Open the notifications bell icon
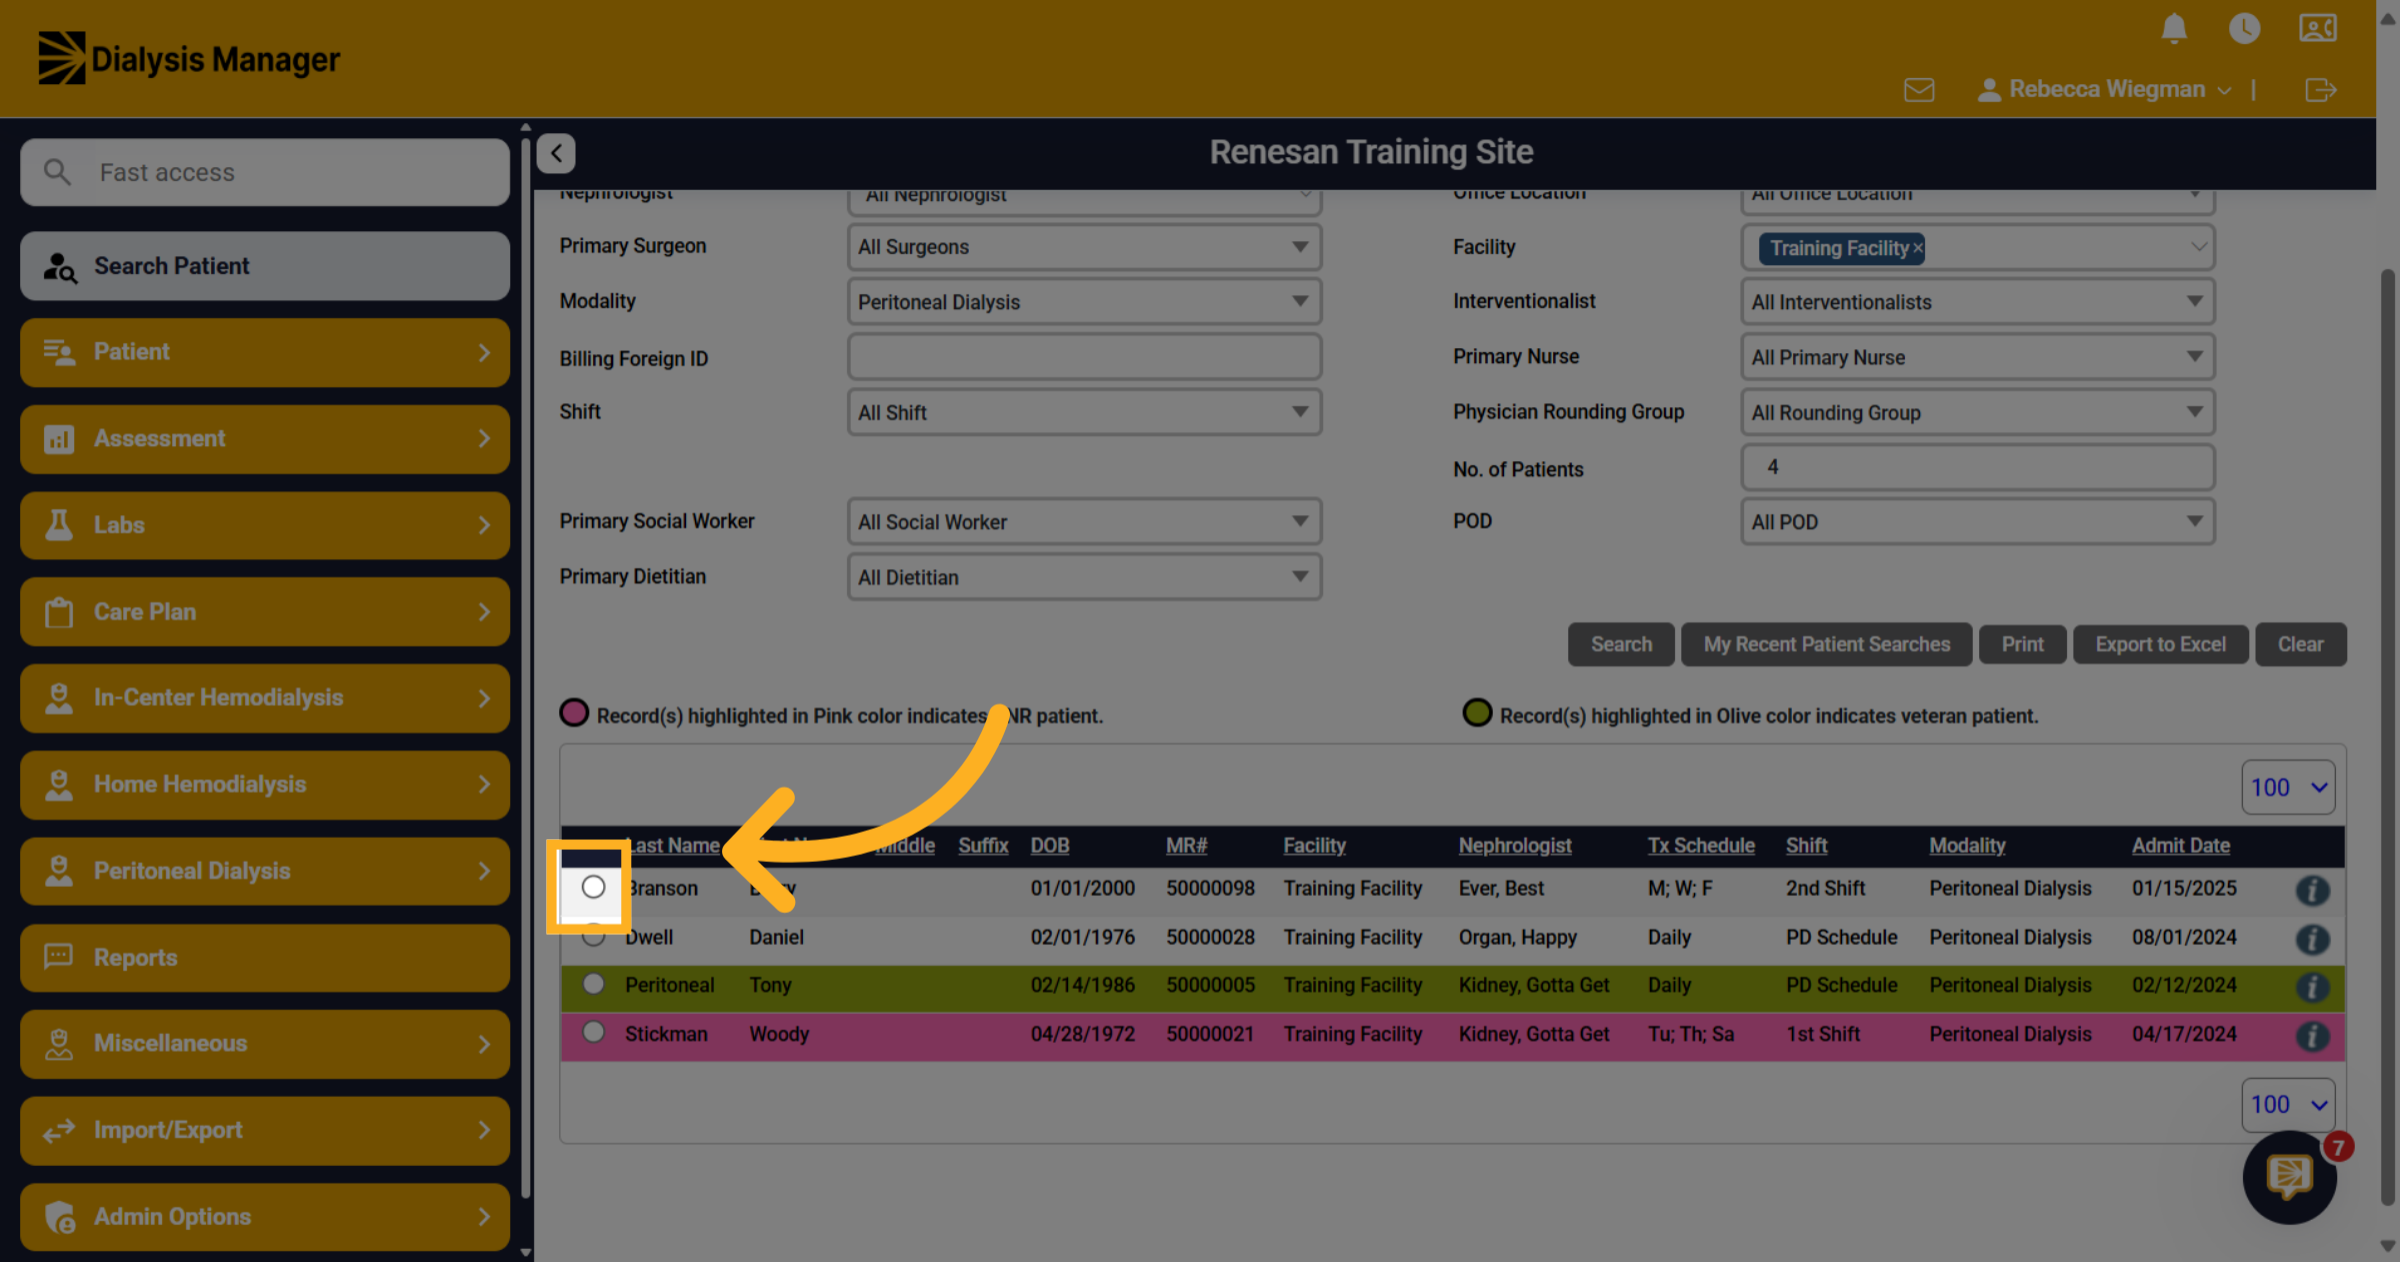Screen dimensions: 2400x1262 2174,28
